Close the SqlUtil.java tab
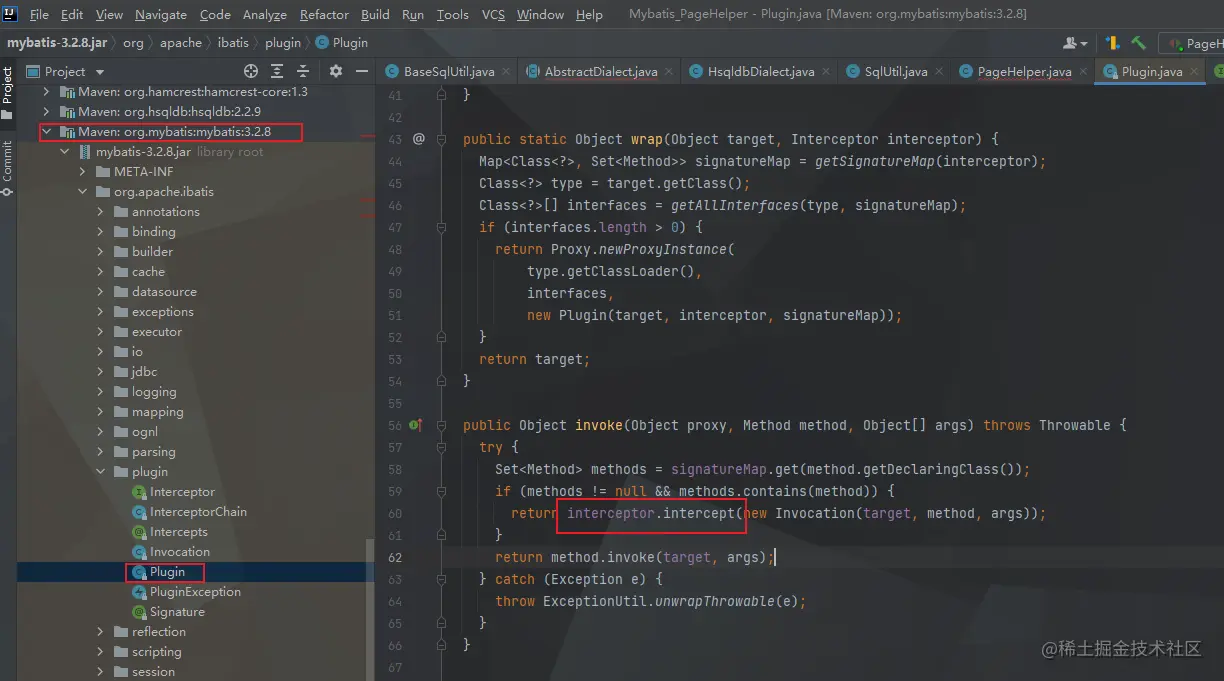1224x681 pixels. [x=939, y=72]
